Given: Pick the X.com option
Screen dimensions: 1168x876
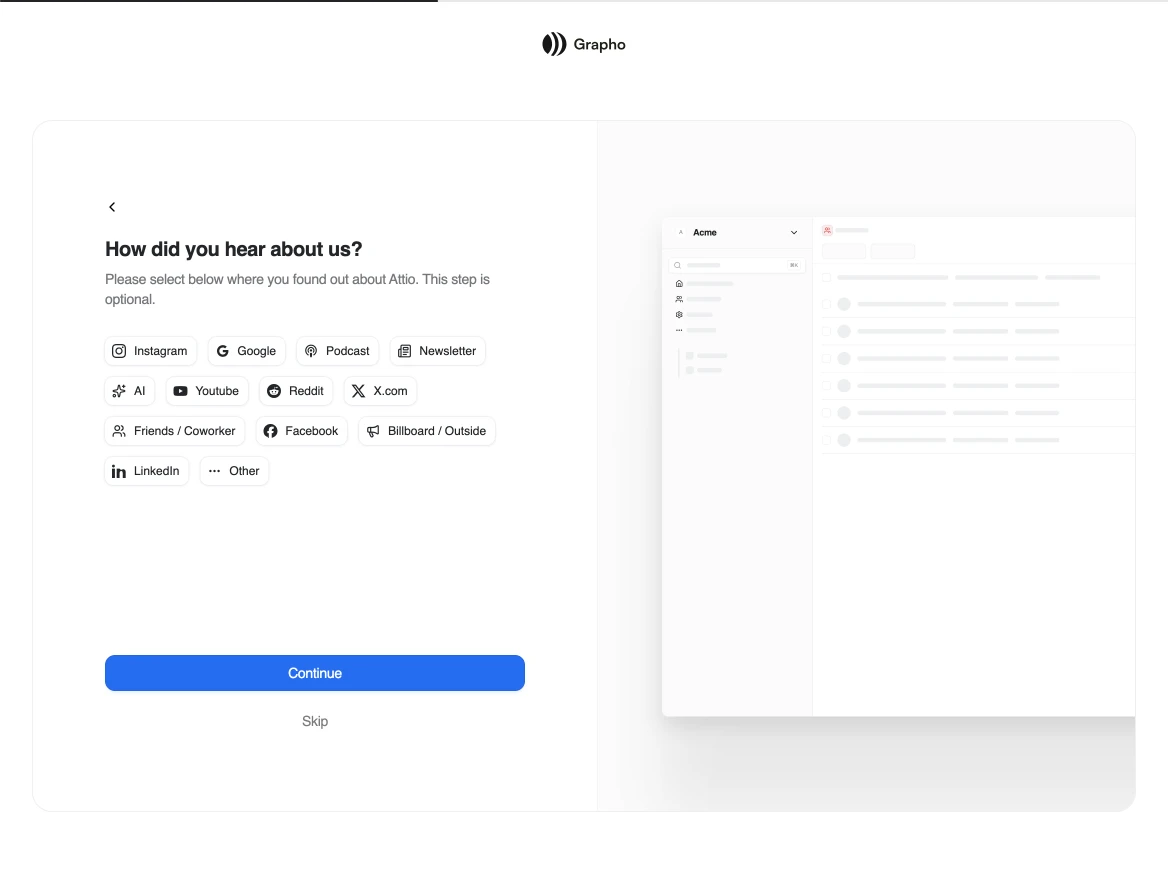Looking at the screenshot, I should pyautogui.click(x=380, y=391).
